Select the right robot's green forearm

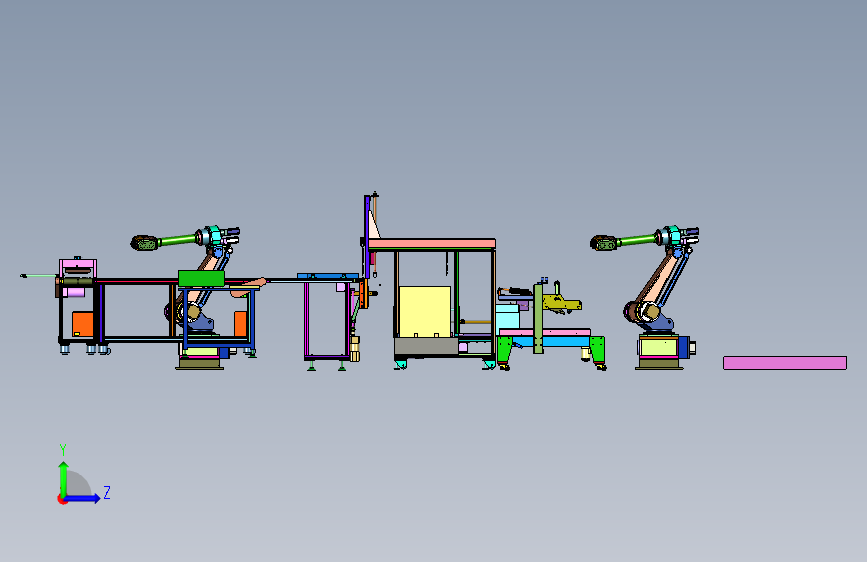637,241
